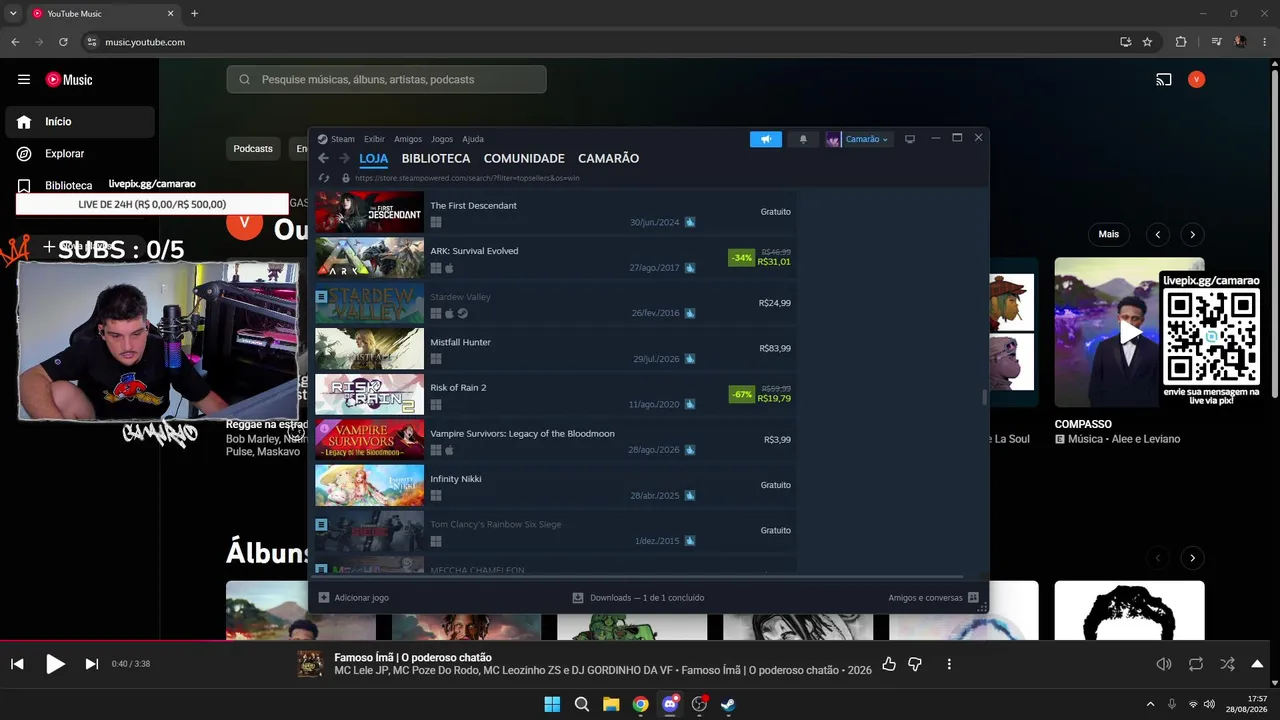1280x720 pixels.
Task: Open the Stardew Valley store listing
Action: coord(555,303)
